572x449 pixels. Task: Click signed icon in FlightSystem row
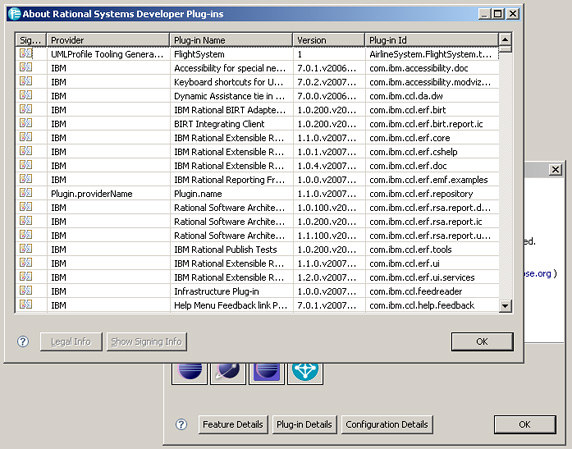click(x=26, y=53)
